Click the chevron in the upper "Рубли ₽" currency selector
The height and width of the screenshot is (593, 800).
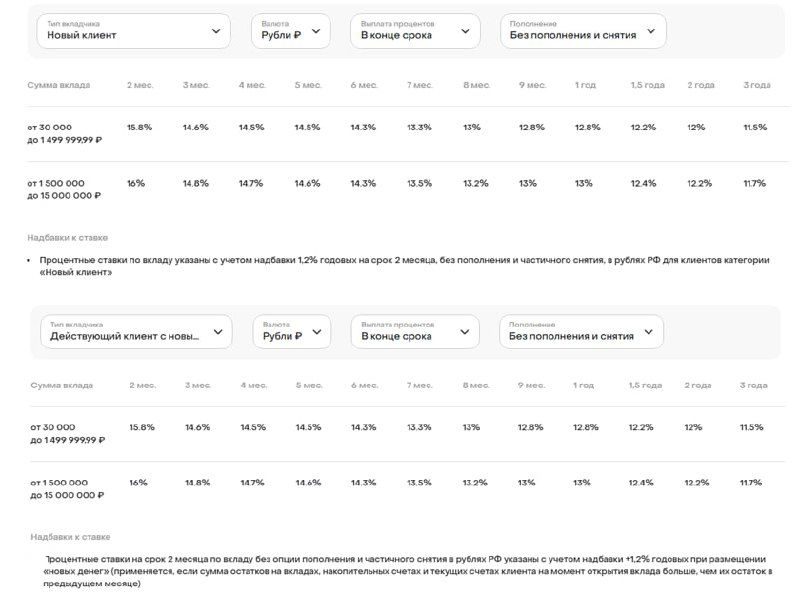click(x=316, y=31)
